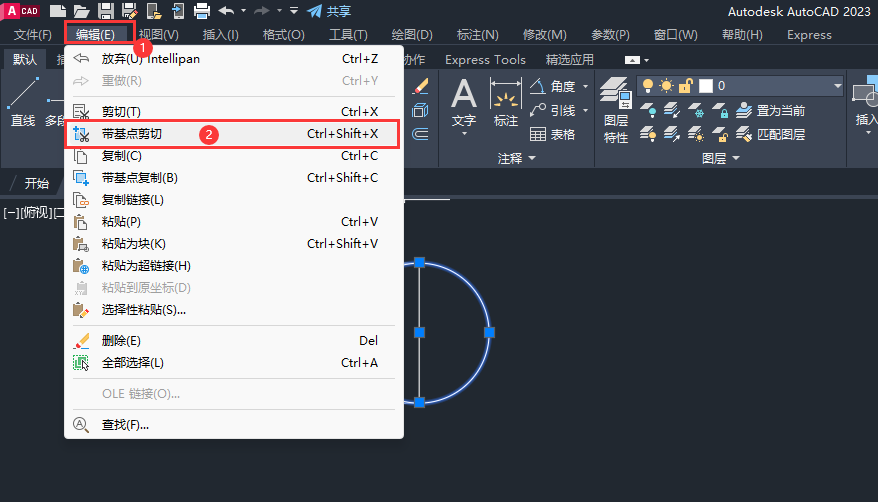The height and width of the screenshot is (502, 878).
Task: Click the 共享 share button
Action: [x=330, y=11]
